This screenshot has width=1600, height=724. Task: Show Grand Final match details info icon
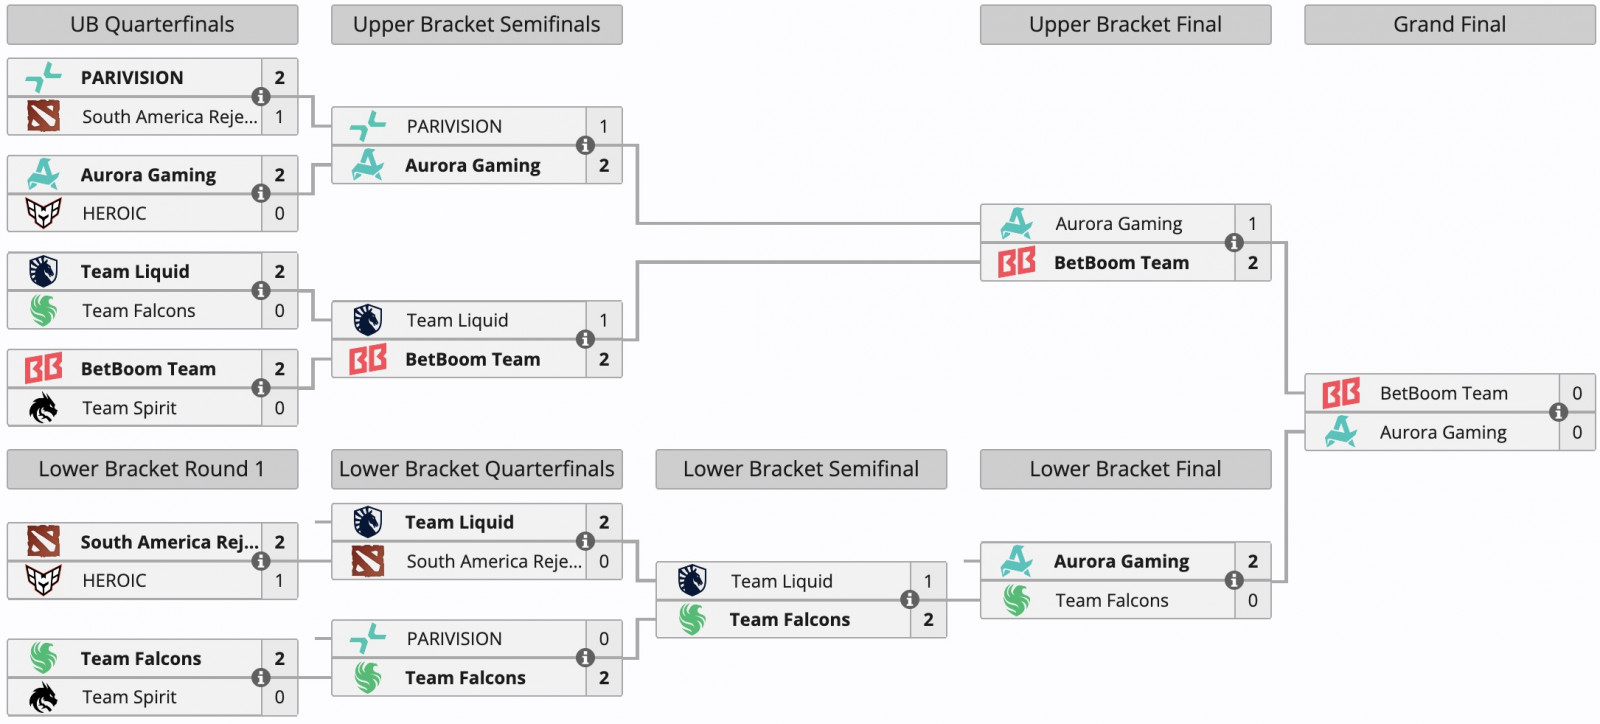click(1558, 412)
